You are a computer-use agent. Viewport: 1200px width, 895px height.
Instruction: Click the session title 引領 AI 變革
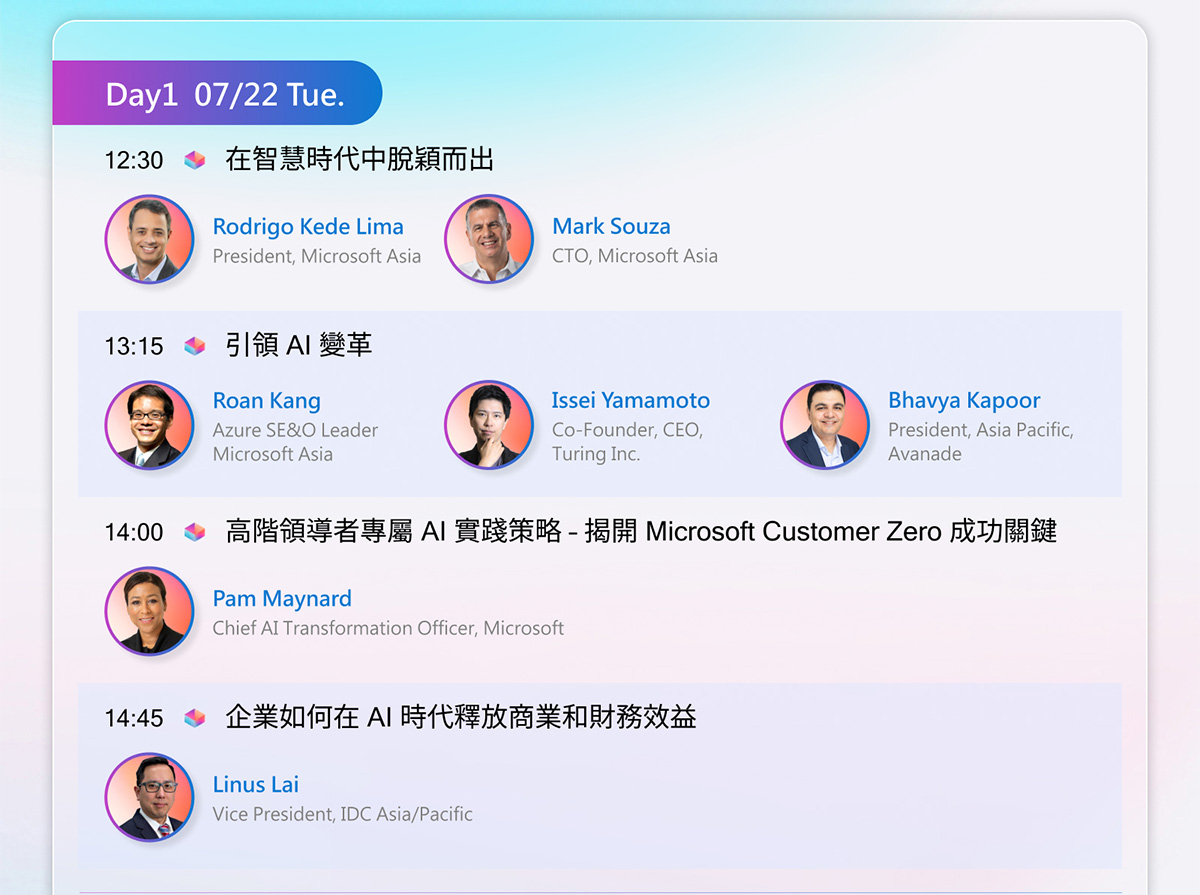(299, 345)
